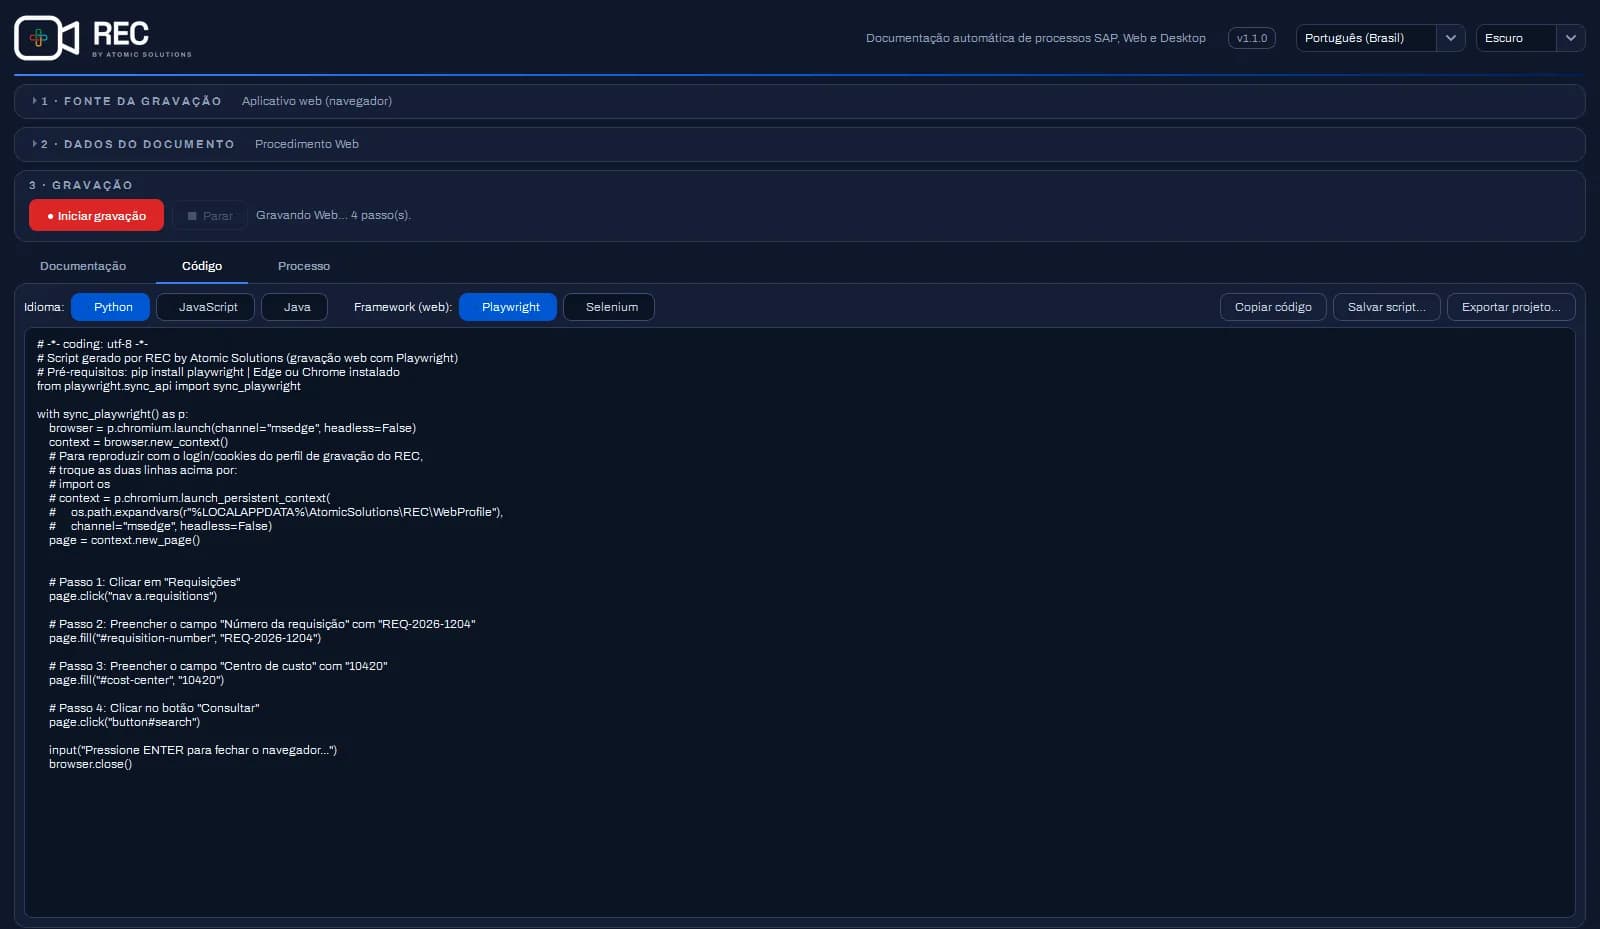The width and height of the screenshot is (1600, 929).
Task: Click inside the generated code text area
Action: click(800, 622)
